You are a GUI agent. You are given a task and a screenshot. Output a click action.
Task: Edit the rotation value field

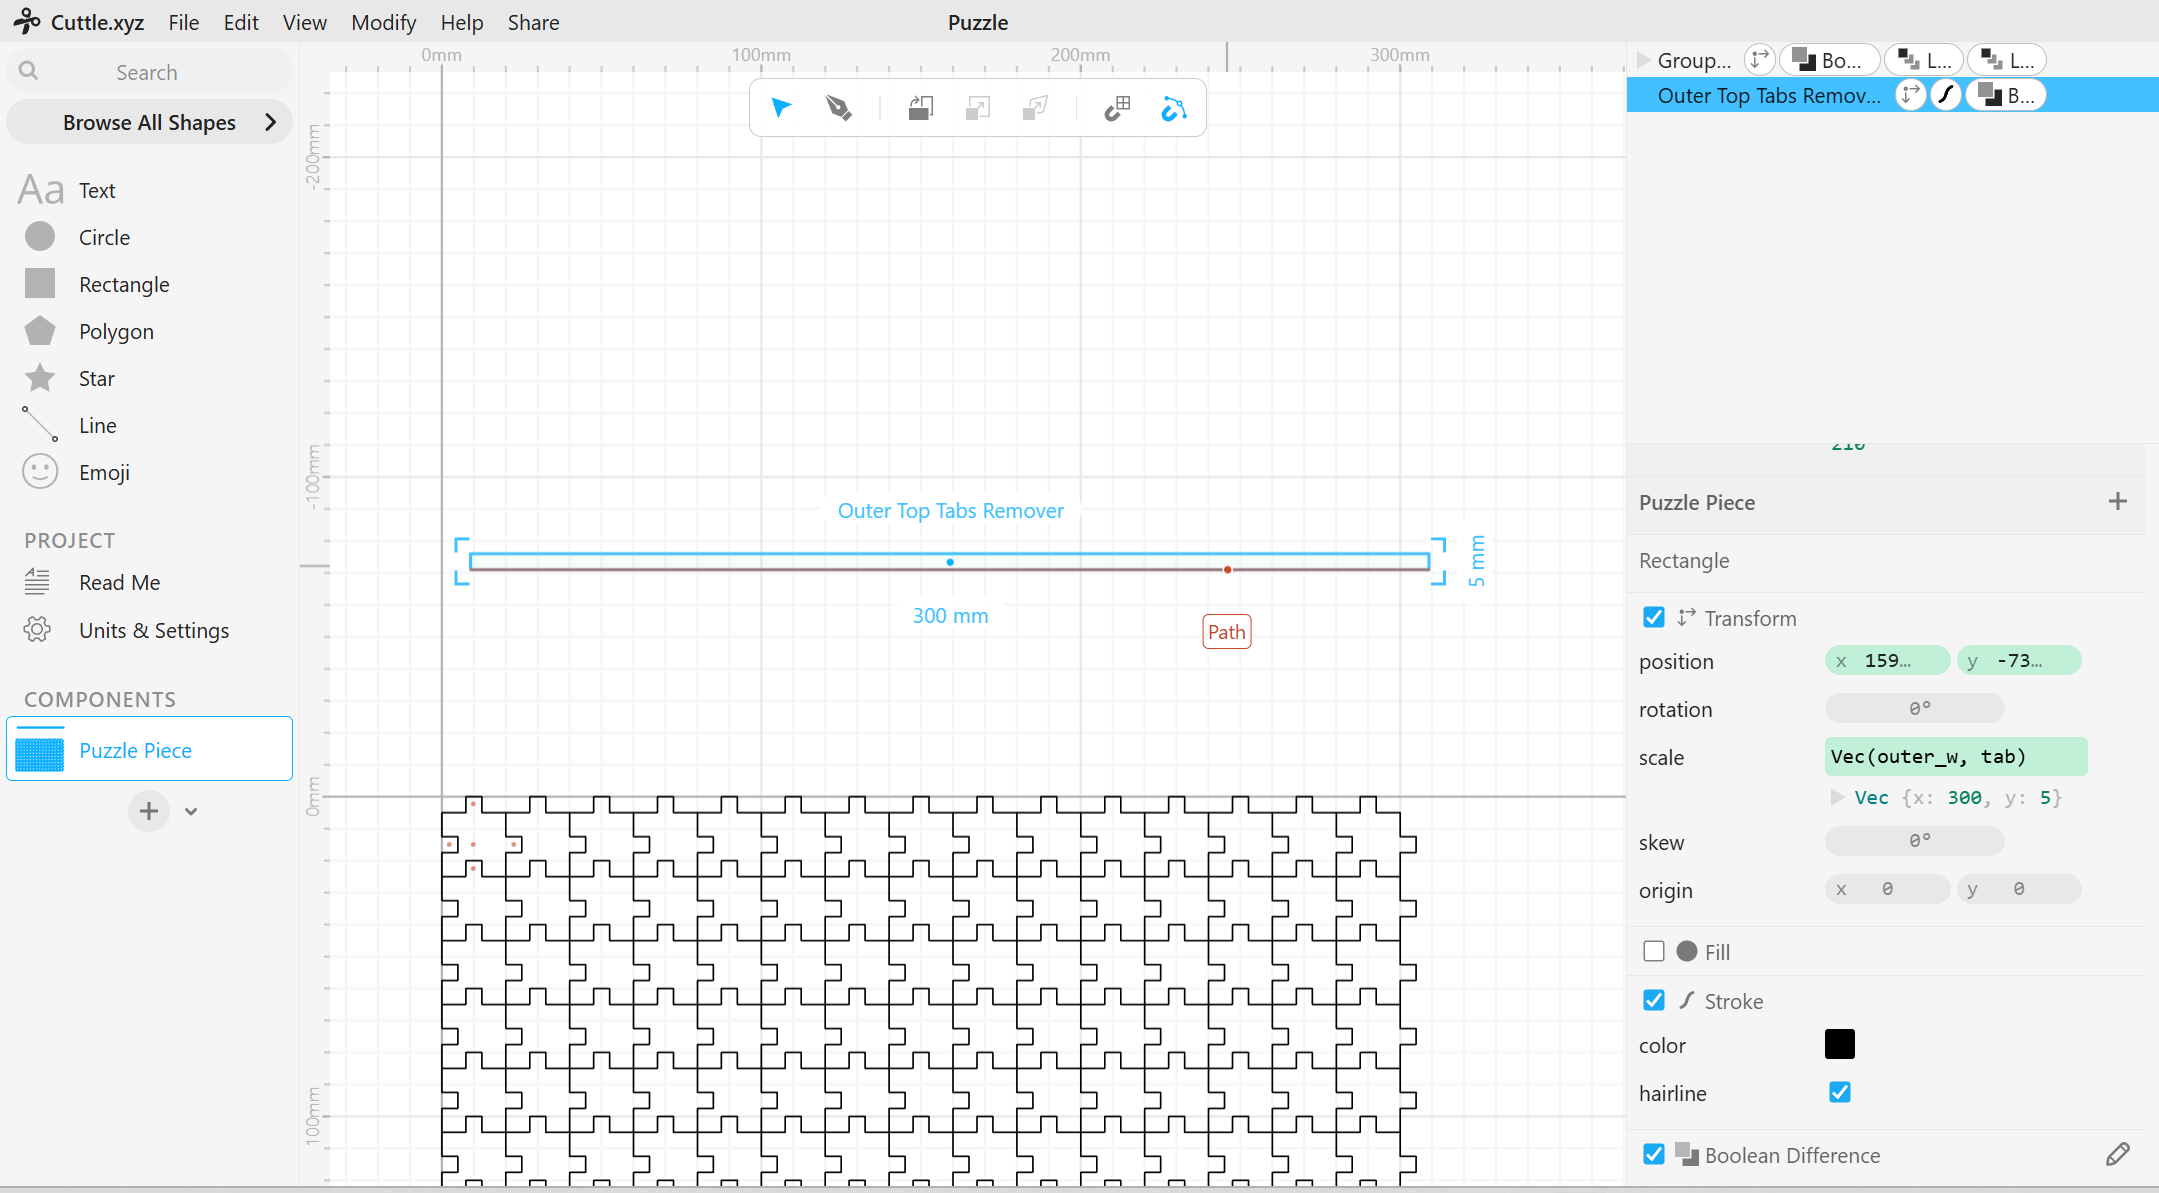(x=1915, y=708)
